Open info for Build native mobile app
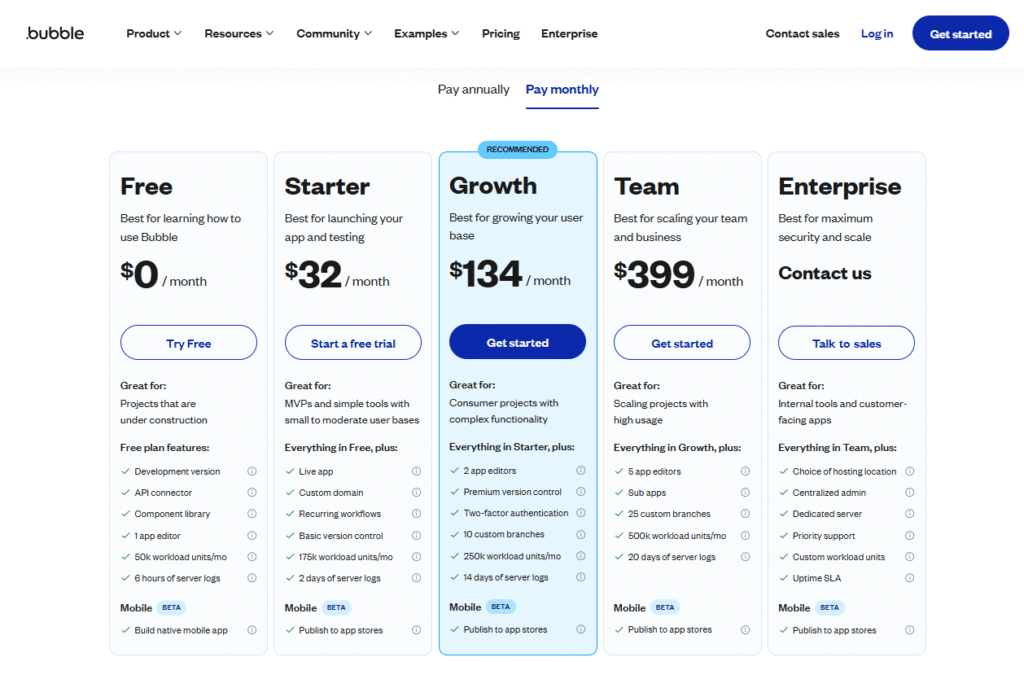1024x688 pixels. point(252,630)
